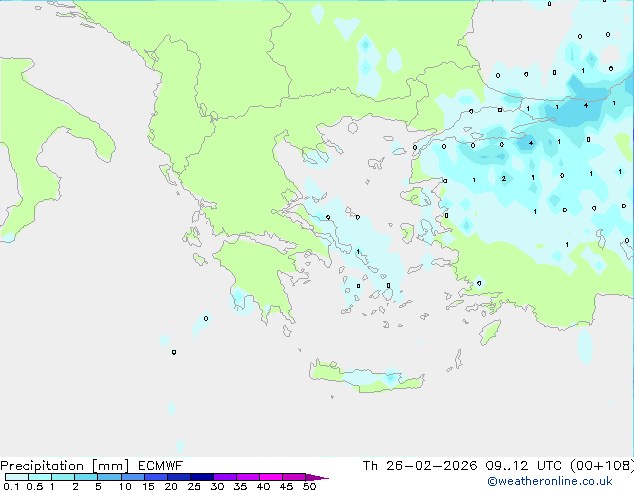Screen dimensions: 634x490
Task: Click the precipitation value 2 in western Turkey
Action: (x=503, y=179)
